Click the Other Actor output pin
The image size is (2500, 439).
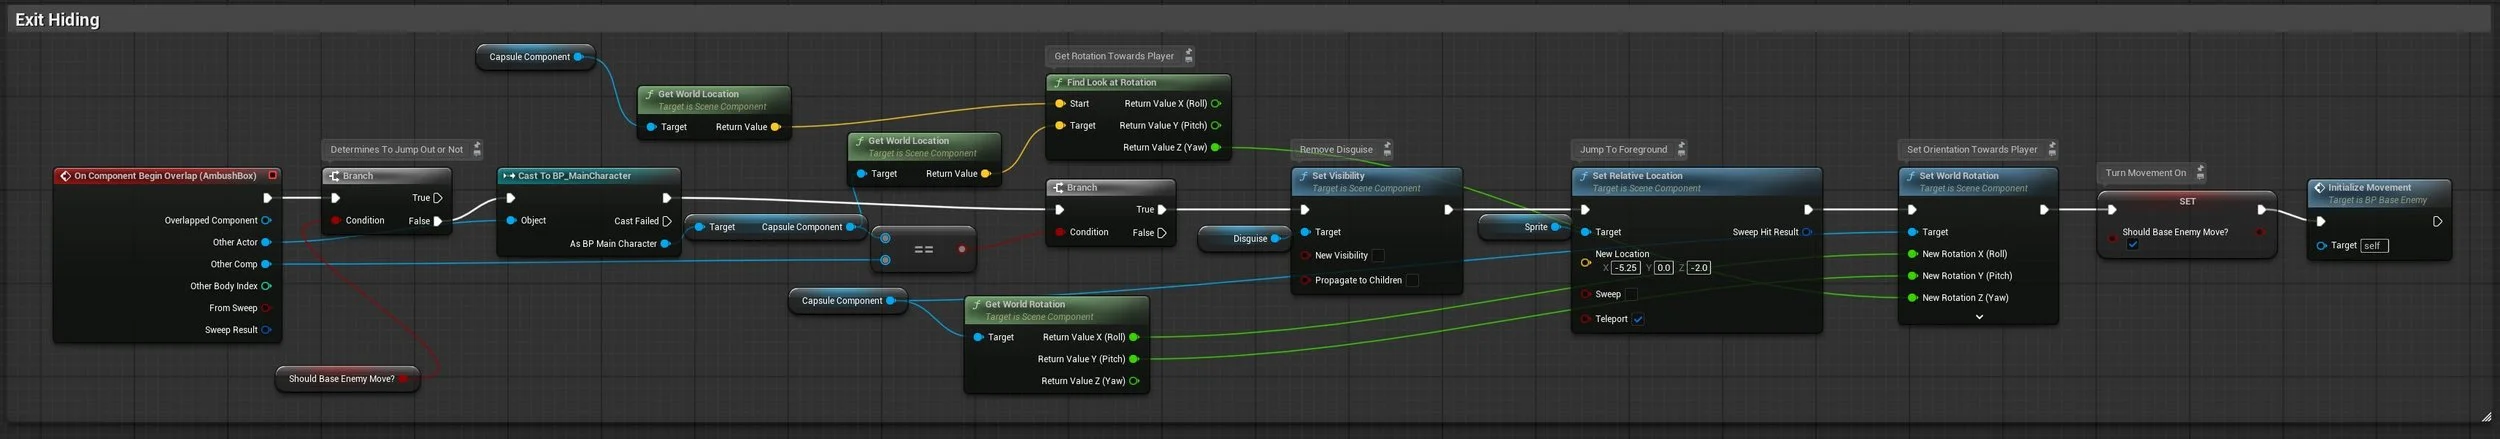[266, 242]
